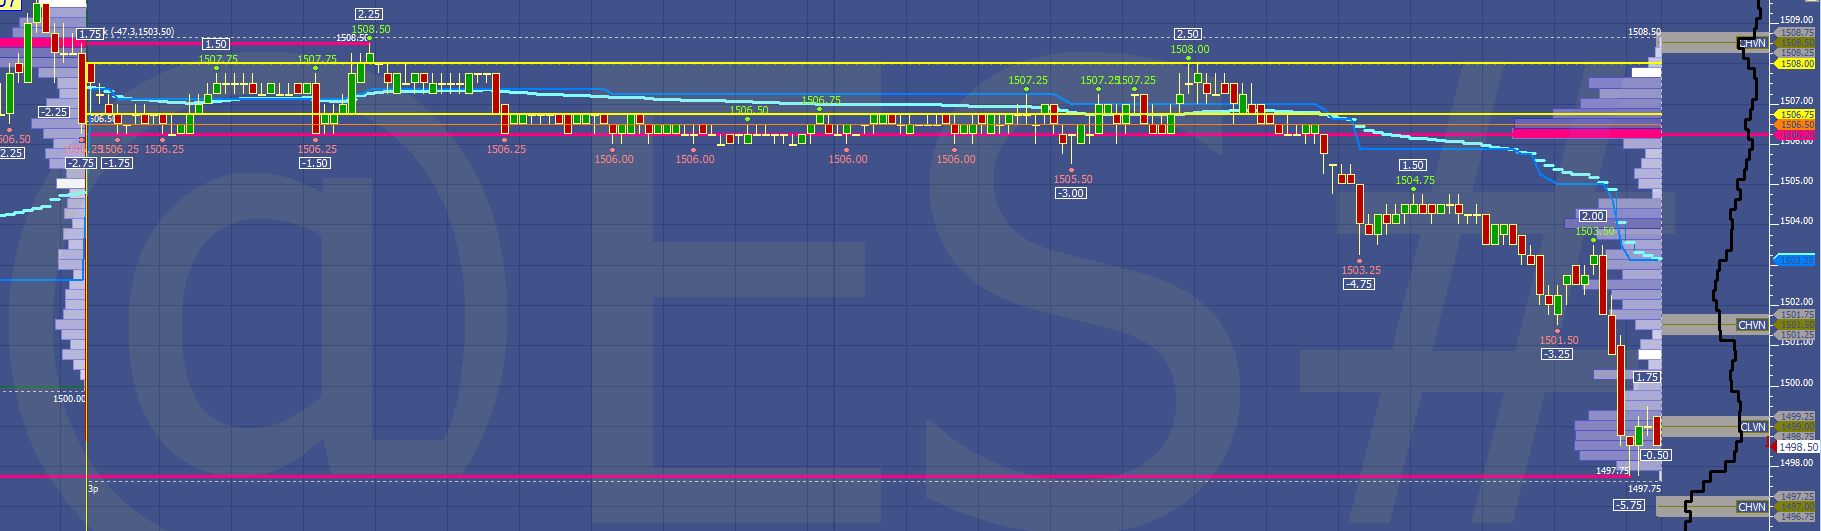The image size is (1821, 531).
Task: Click the -1.75 range box
Action: pyautogui.click(x=117, y=163)
